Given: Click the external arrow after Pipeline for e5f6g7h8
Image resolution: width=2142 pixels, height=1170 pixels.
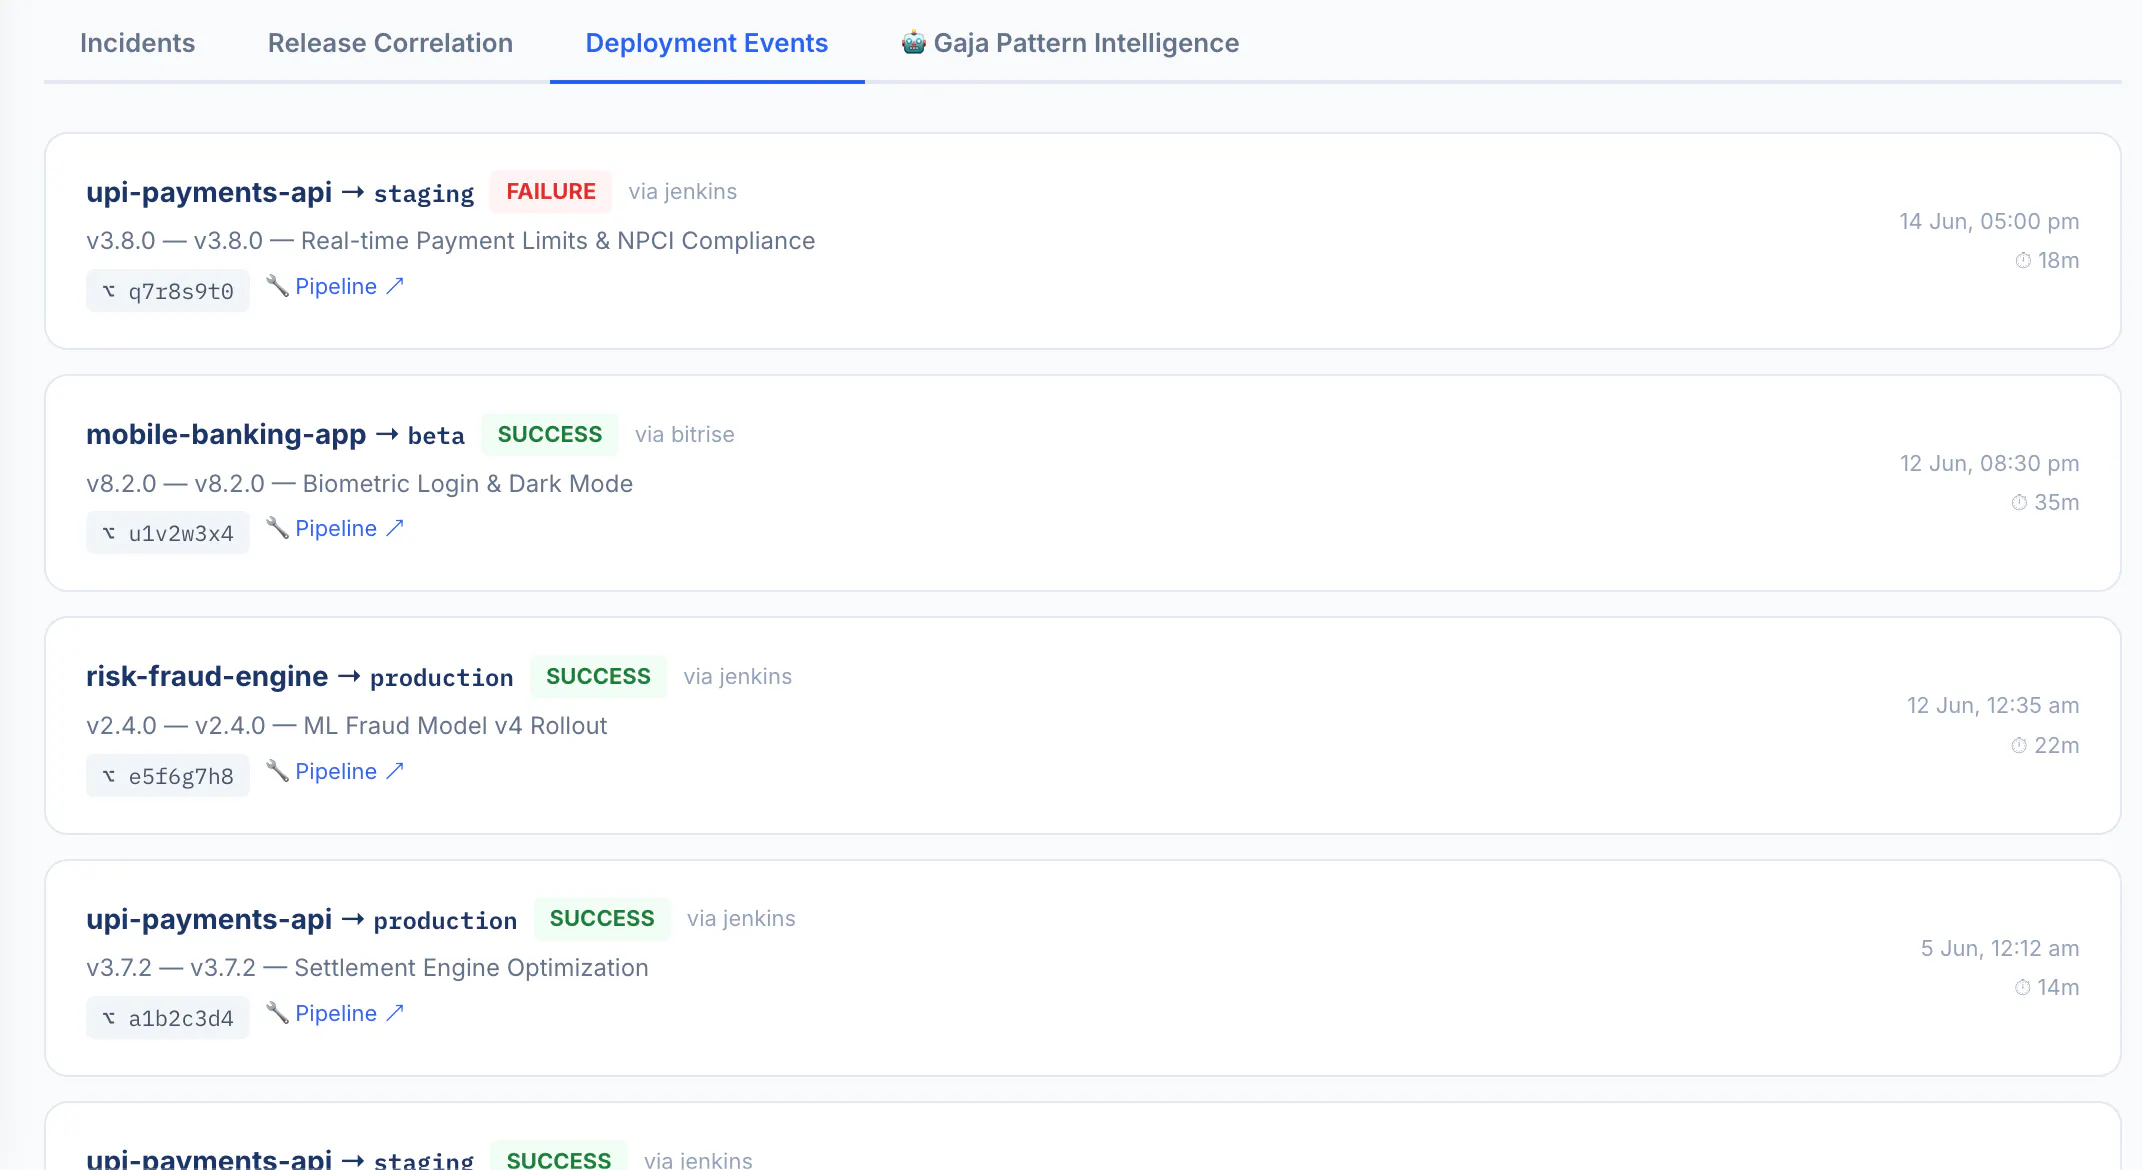Looking at the screenshot, I should (x=395, y=771).
